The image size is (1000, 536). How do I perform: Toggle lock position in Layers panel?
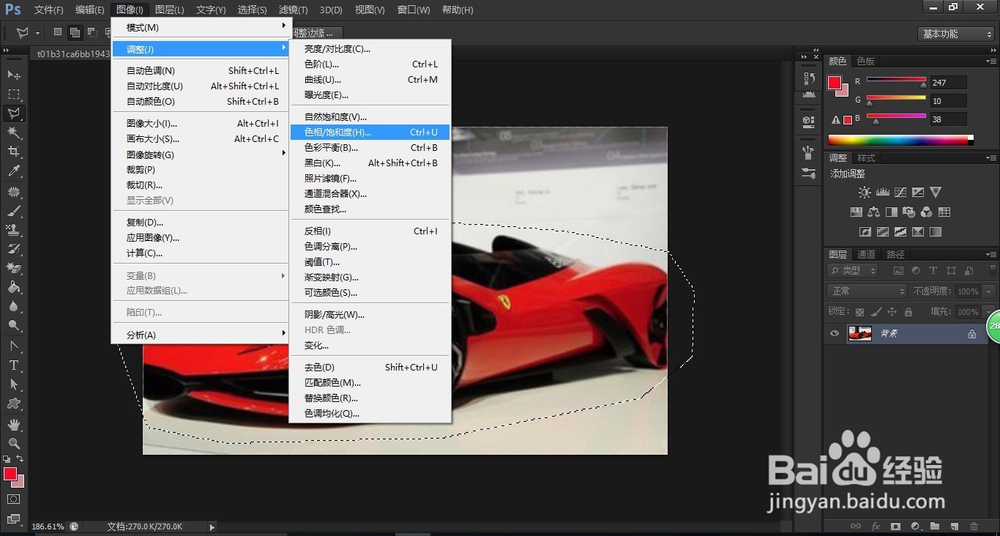pyautogui.click(x=892, y=312)
